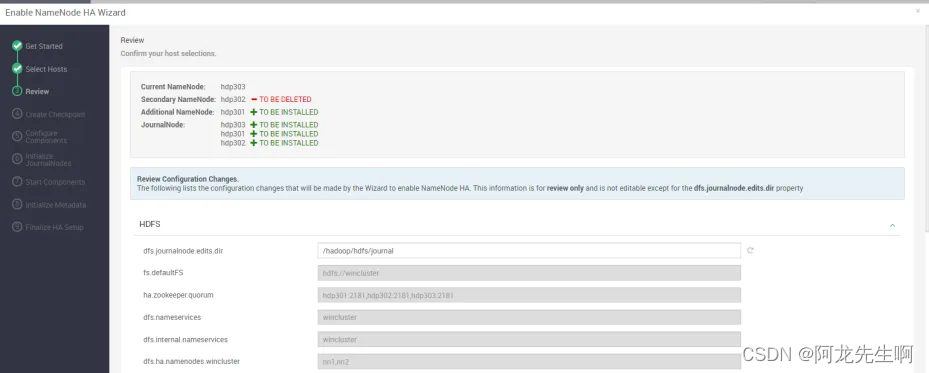Click the undo icon beside dfs.journalnode.edits.dir field
The image size is (929, 373).
click(750, 250)
